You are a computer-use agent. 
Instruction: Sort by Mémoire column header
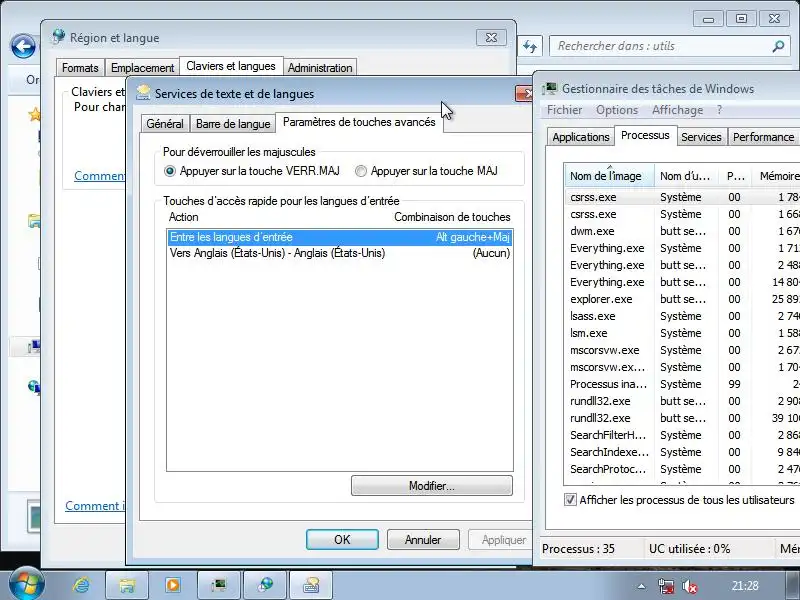click(776, 176)
